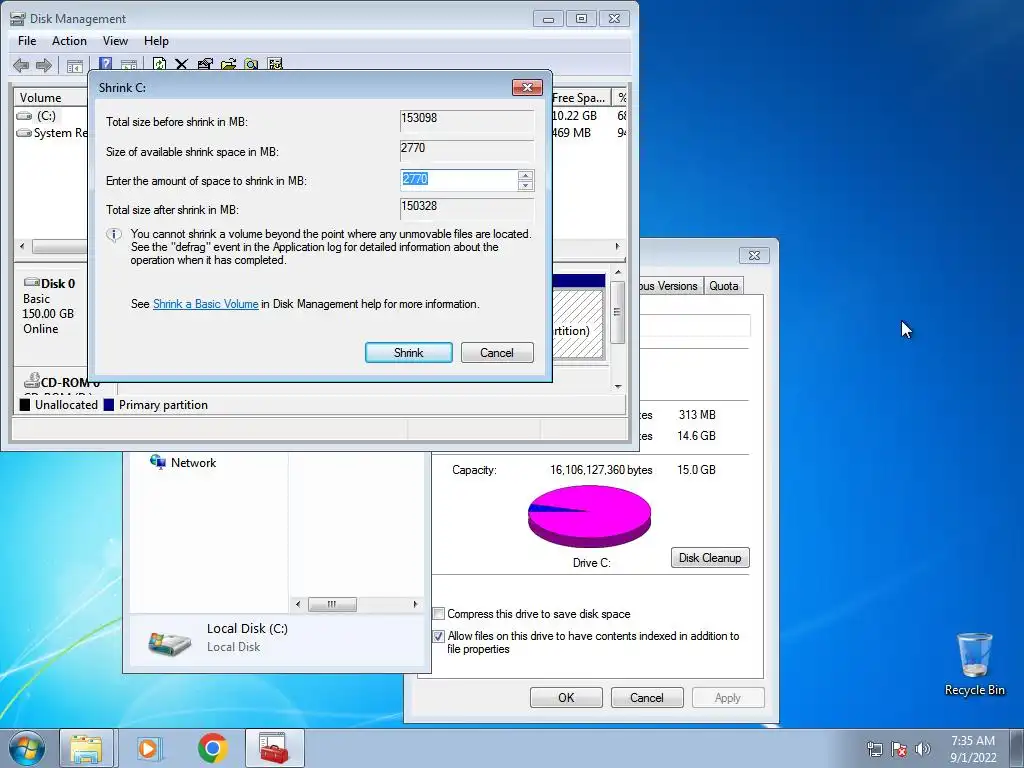
Task: Click the Network icon in Explorer pane
Action: [157, 462]
